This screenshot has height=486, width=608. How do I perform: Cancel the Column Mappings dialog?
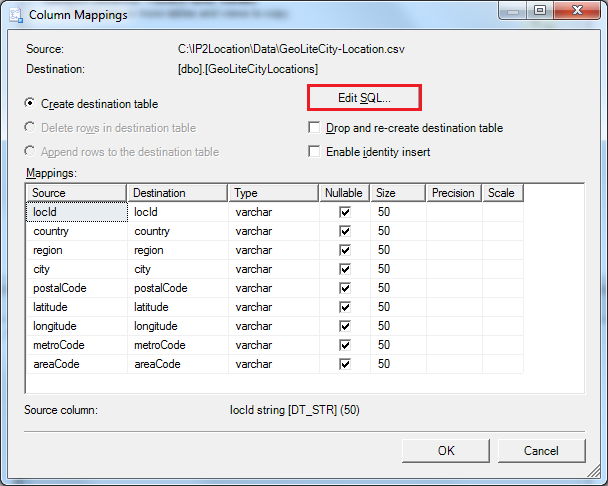pyautogui.click(x=541, y=451)
